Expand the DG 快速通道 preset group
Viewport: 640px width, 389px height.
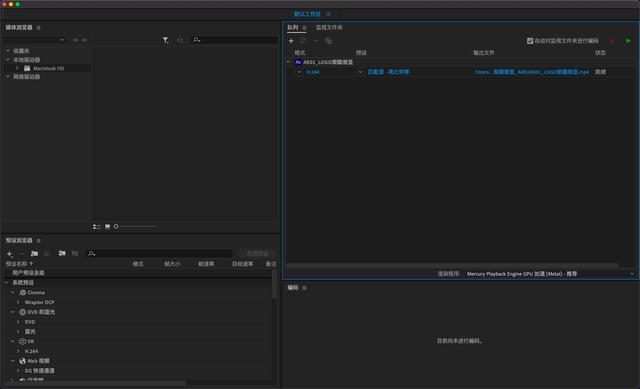[x=18, y=371]
